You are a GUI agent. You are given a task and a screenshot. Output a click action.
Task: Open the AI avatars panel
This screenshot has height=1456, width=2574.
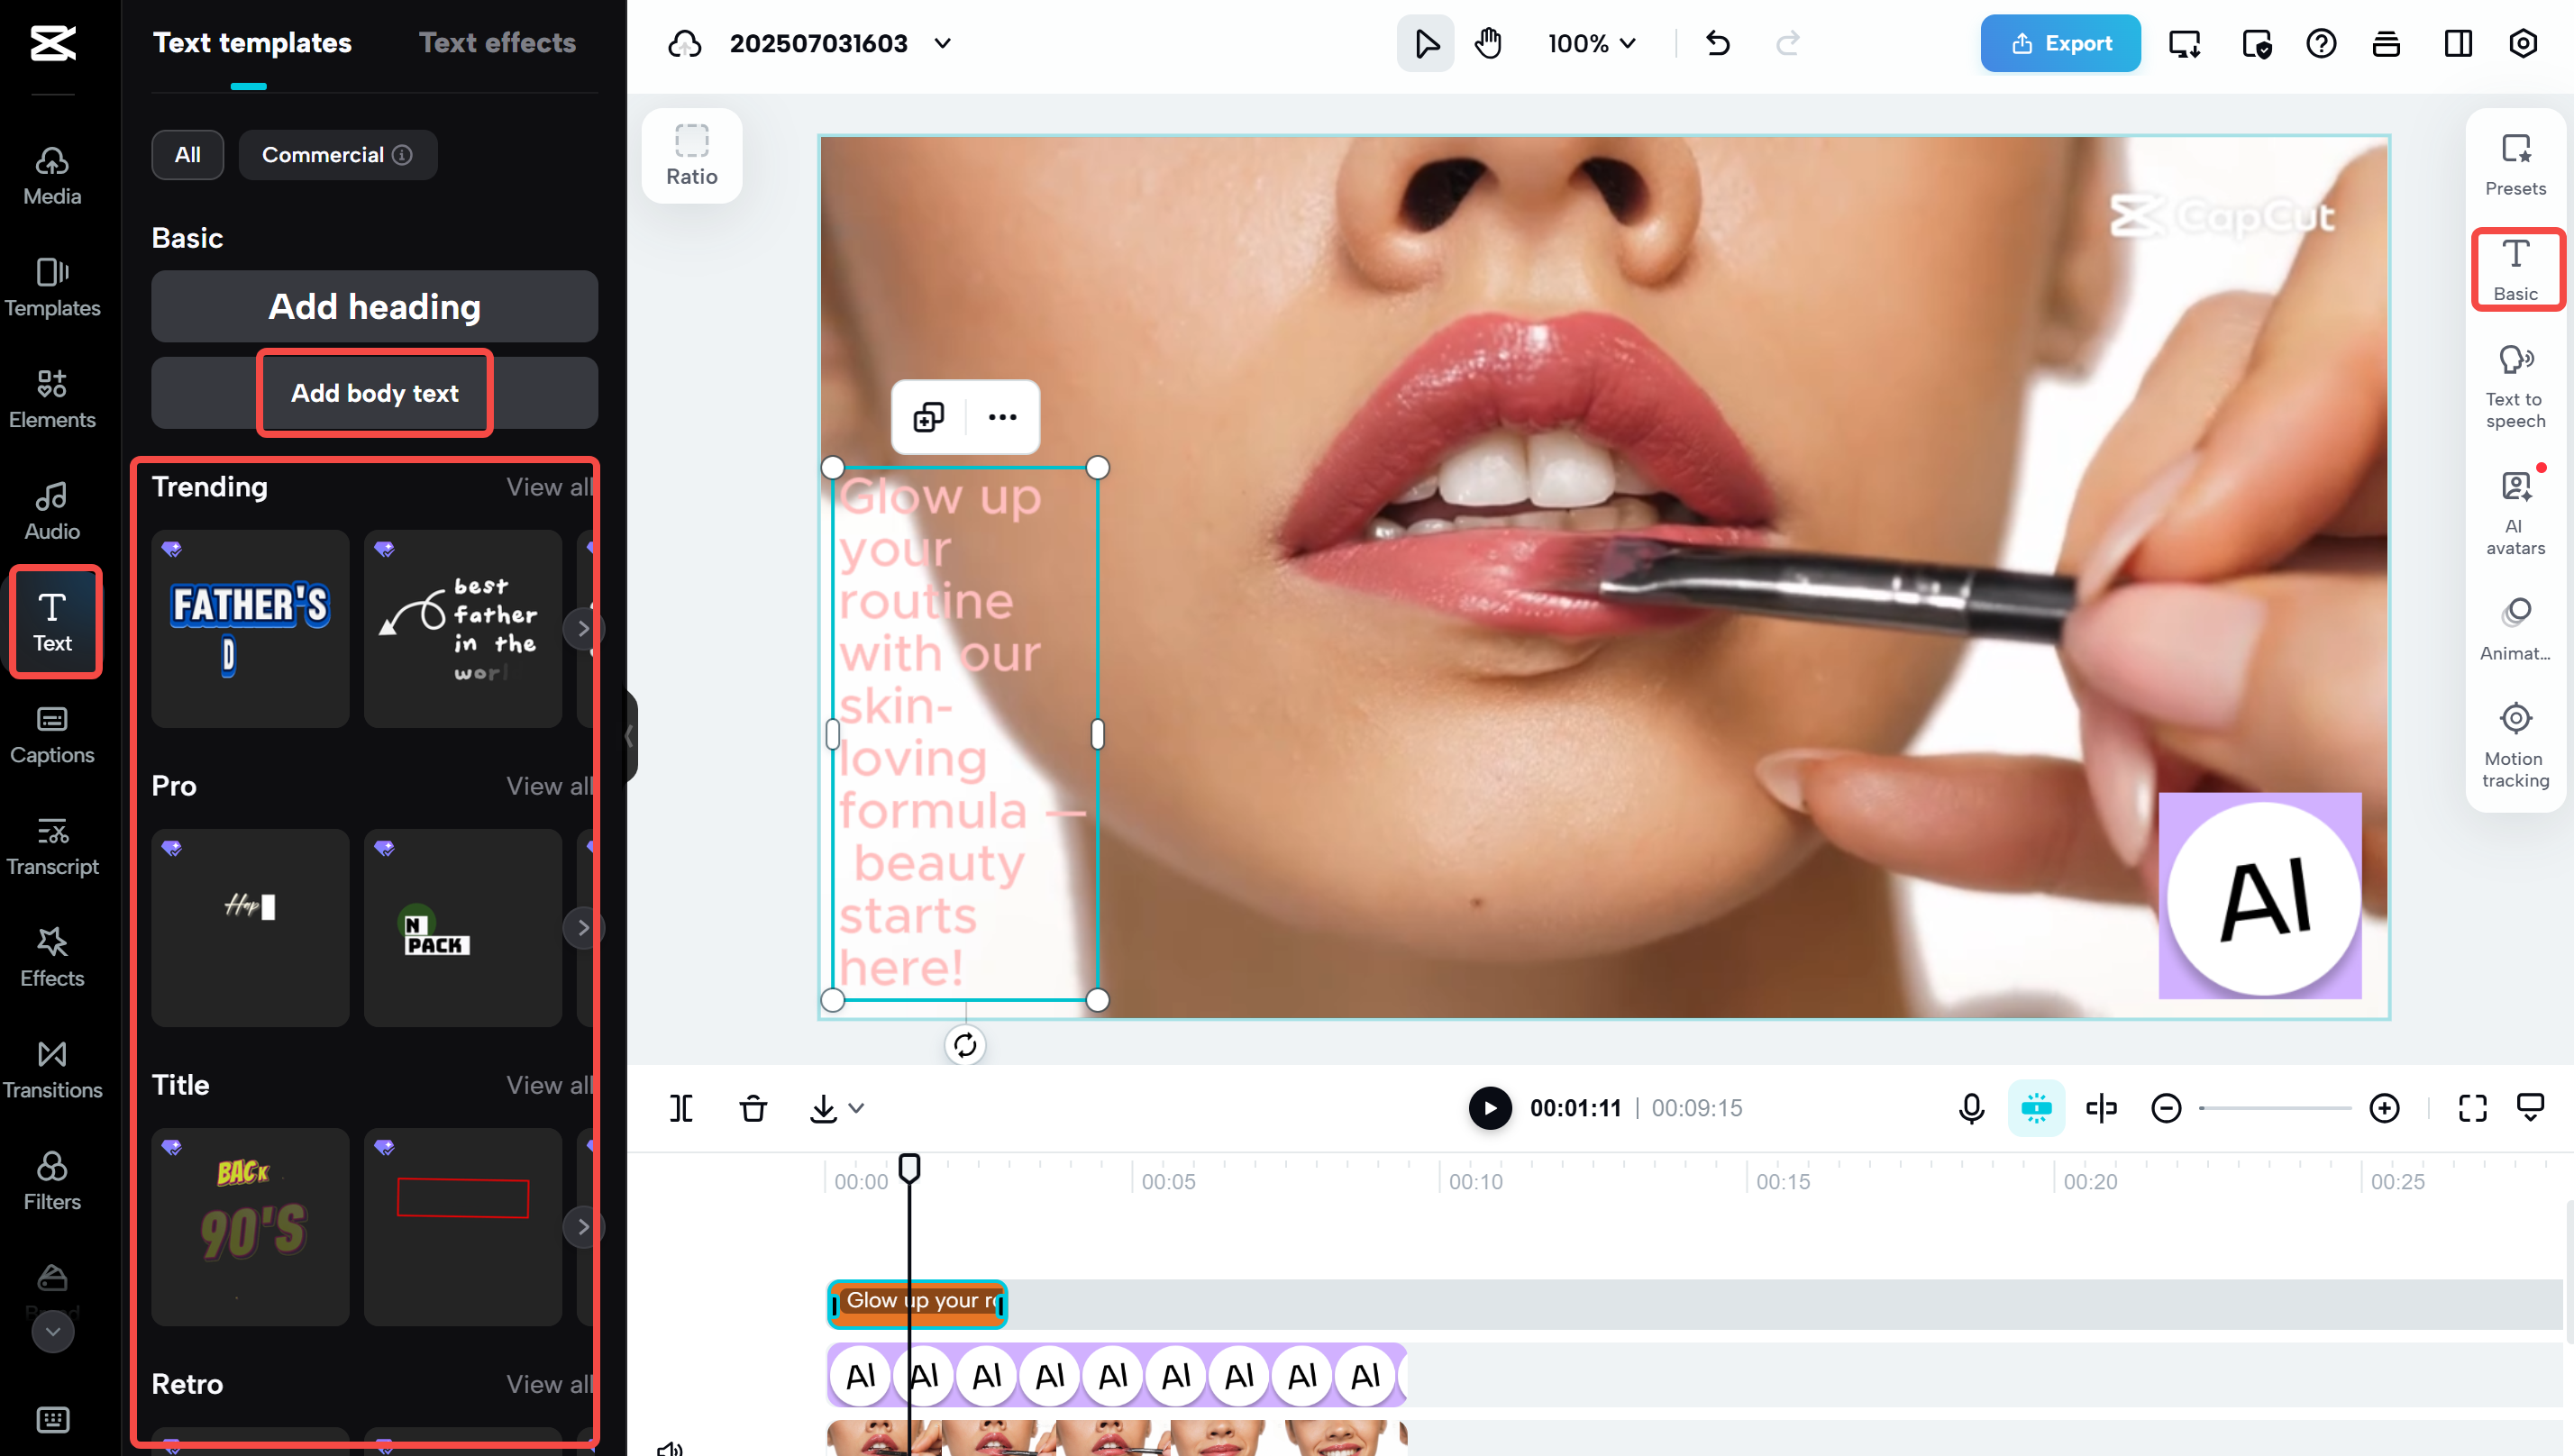pos(2514,513)
